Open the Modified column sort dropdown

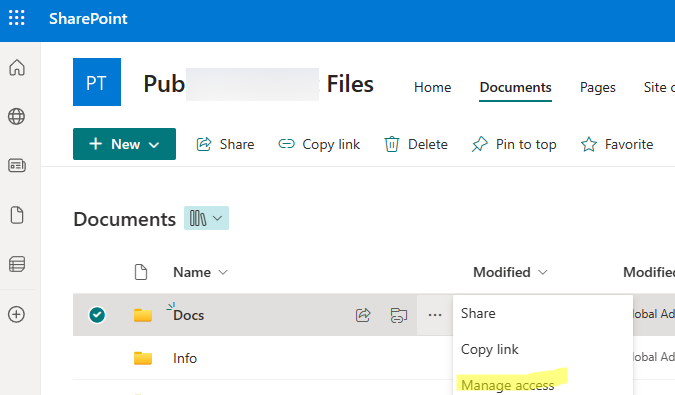510,272
